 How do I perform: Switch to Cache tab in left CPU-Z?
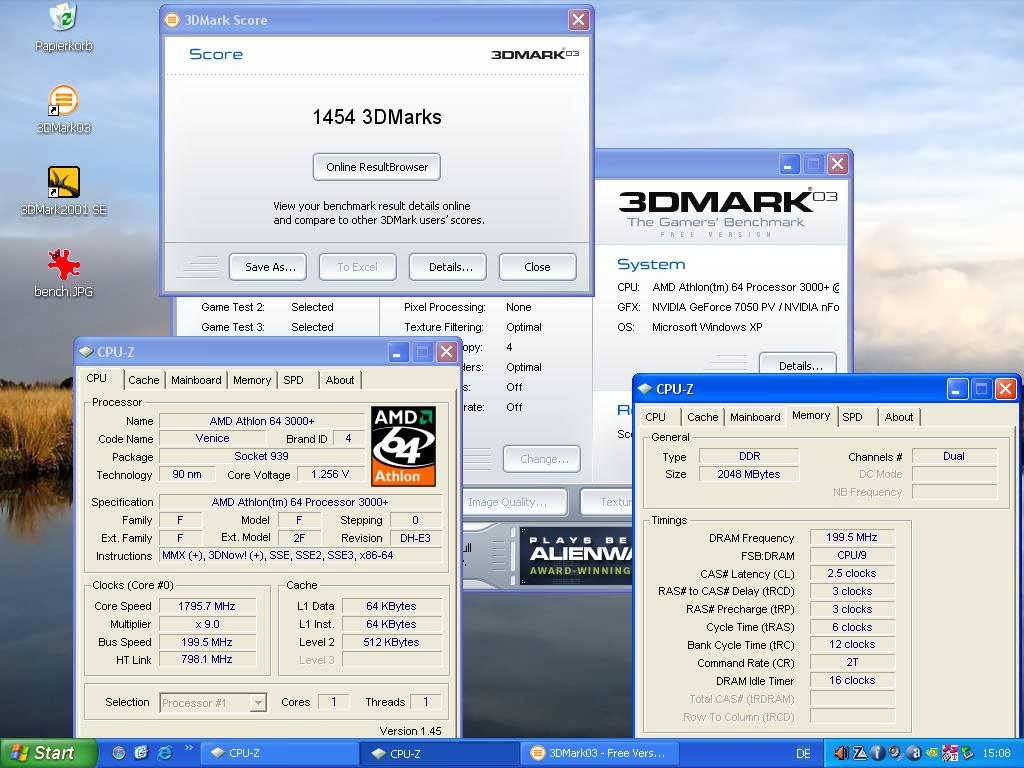coord(144,380)
